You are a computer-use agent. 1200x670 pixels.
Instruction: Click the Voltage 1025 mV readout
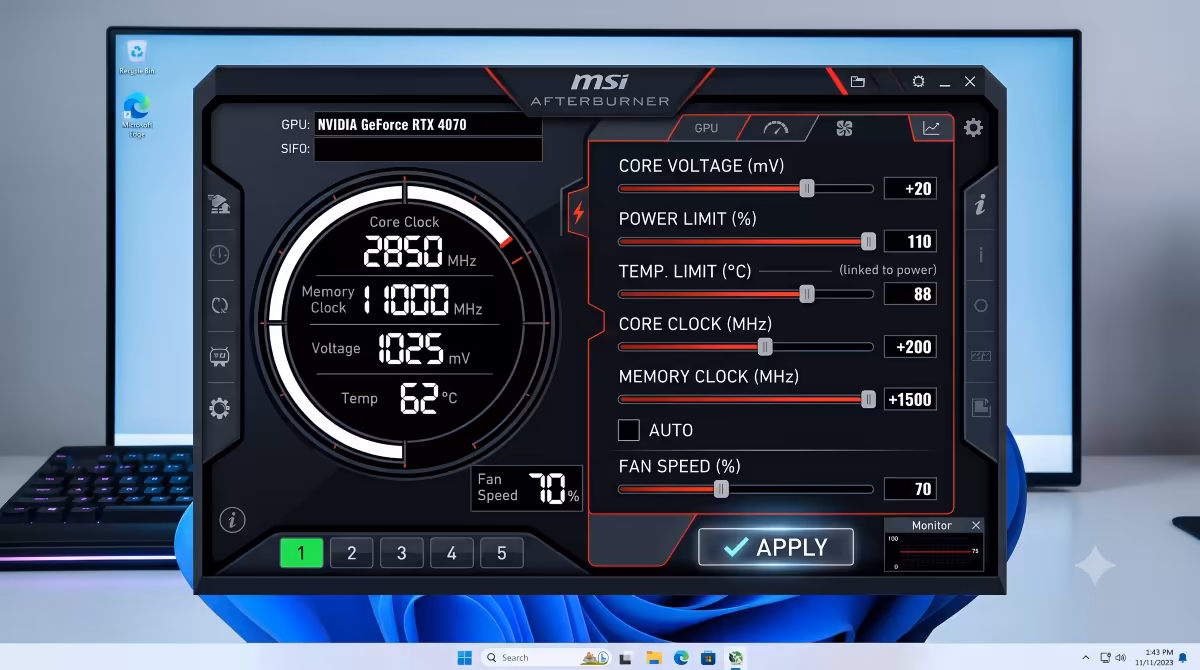tap(424, 349)
